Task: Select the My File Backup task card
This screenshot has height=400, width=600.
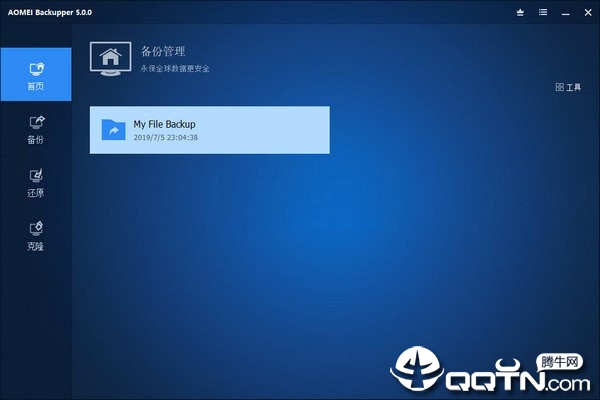Action: (x=210, y=130)
